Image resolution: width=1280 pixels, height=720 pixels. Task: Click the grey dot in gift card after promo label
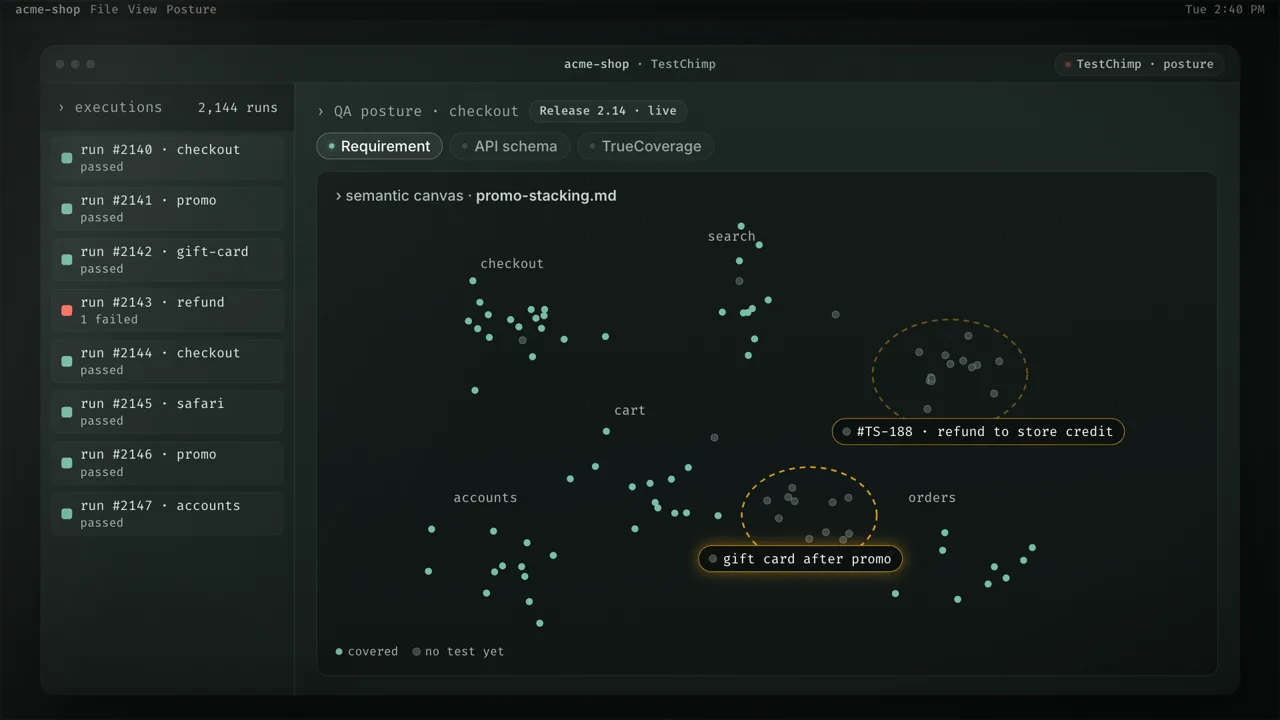(713, 559)
